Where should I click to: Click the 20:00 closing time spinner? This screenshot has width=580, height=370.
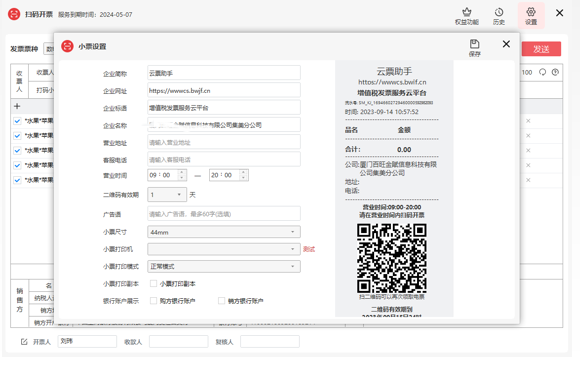(x=229, y=175)
